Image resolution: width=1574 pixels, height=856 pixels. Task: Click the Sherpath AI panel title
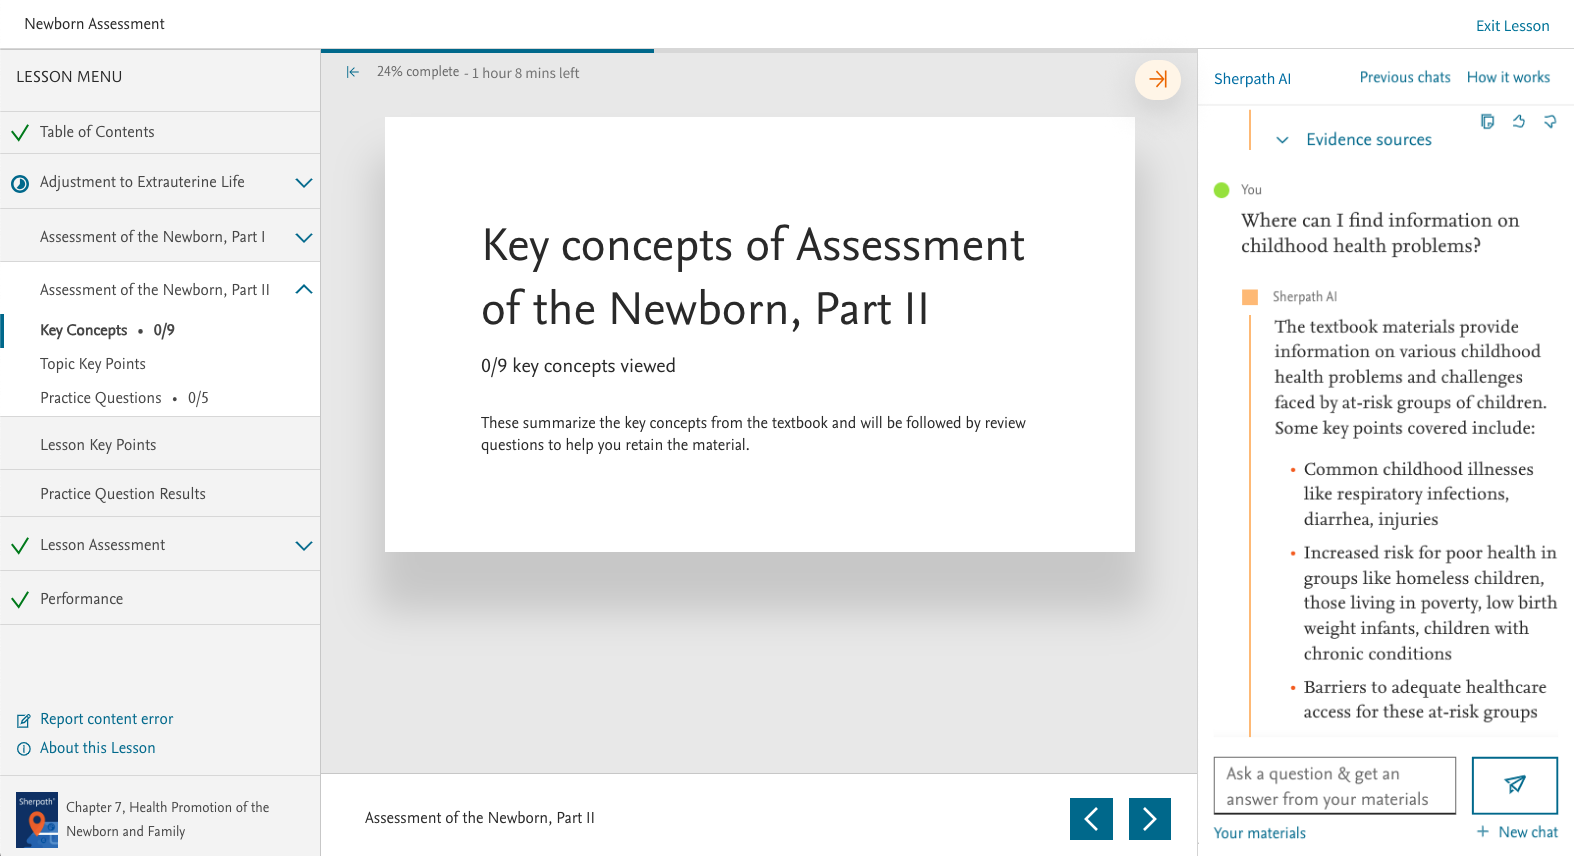pyautogui.click(x=1252, y=79)
